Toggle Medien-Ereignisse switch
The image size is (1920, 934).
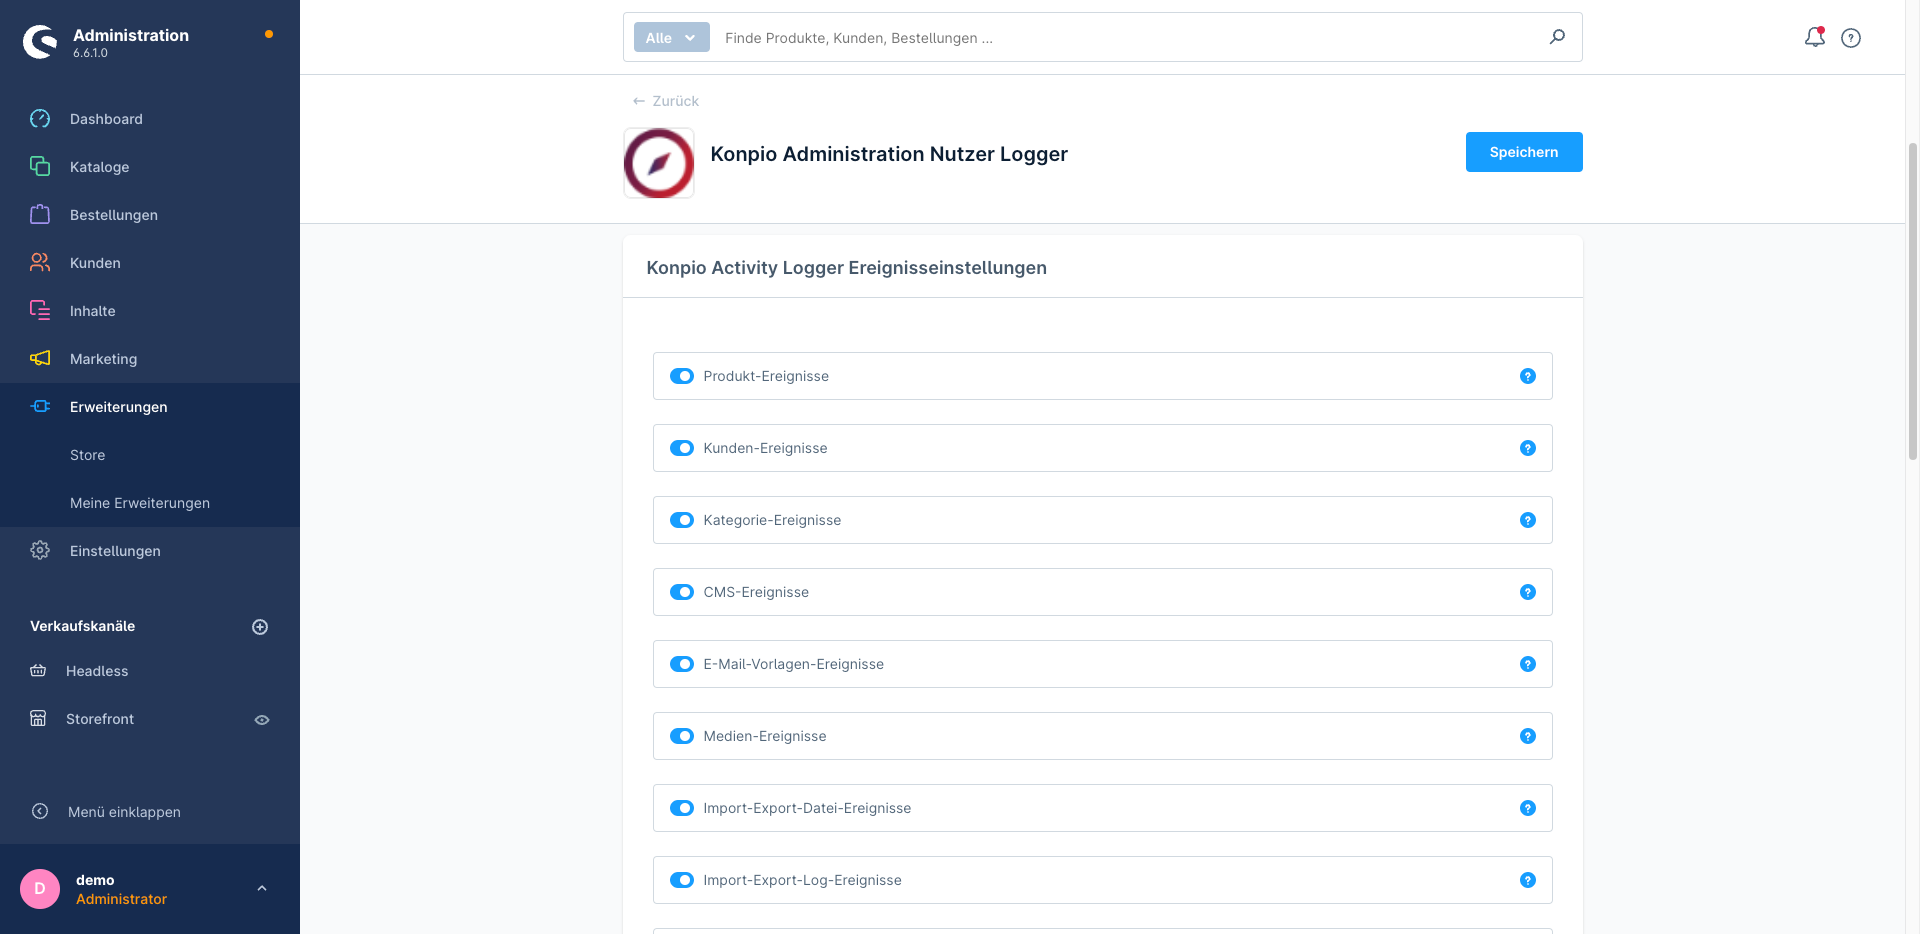pyautogui.click(x=682, y=736)
